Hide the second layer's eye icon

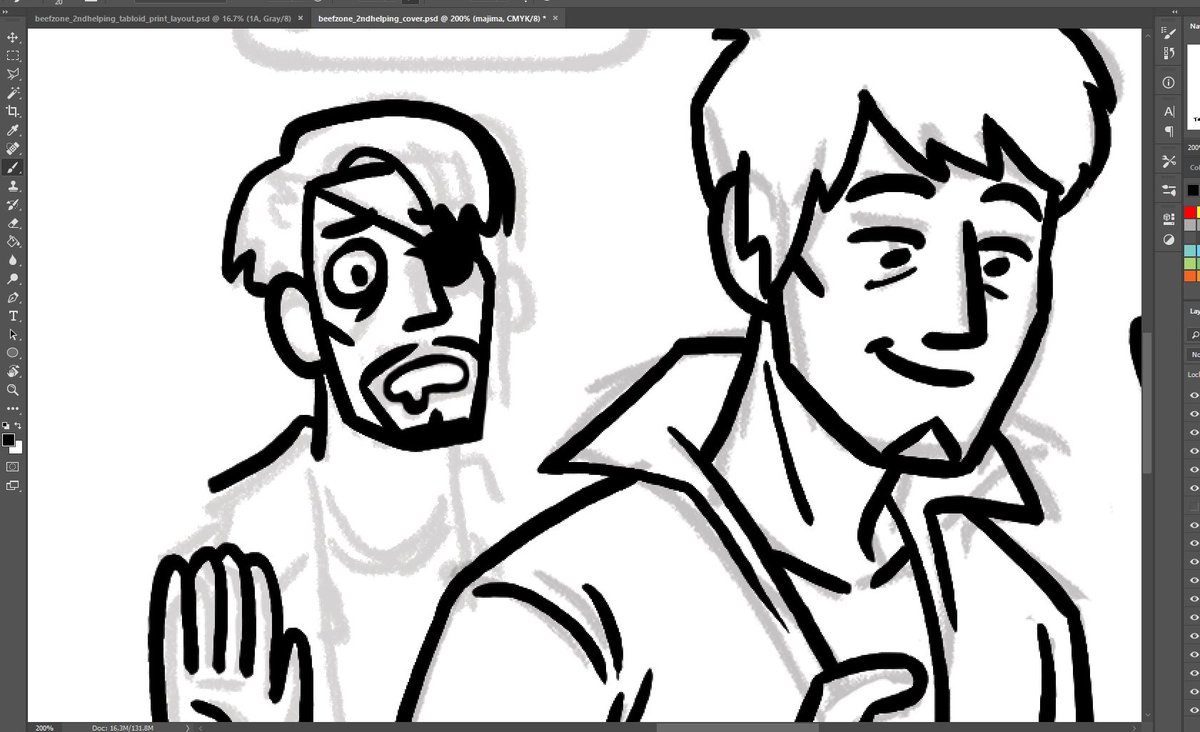click(1194, 414)
